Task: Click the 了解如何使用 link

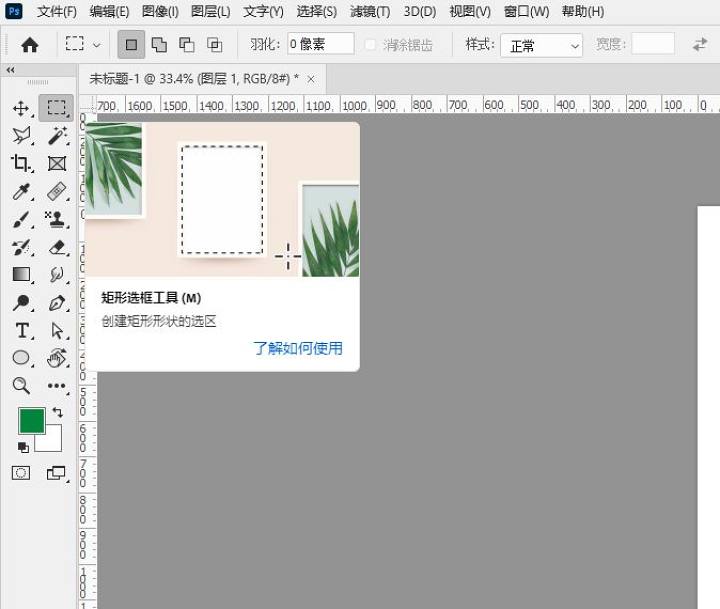Action: pyautogui.click(x=298, y=348)
